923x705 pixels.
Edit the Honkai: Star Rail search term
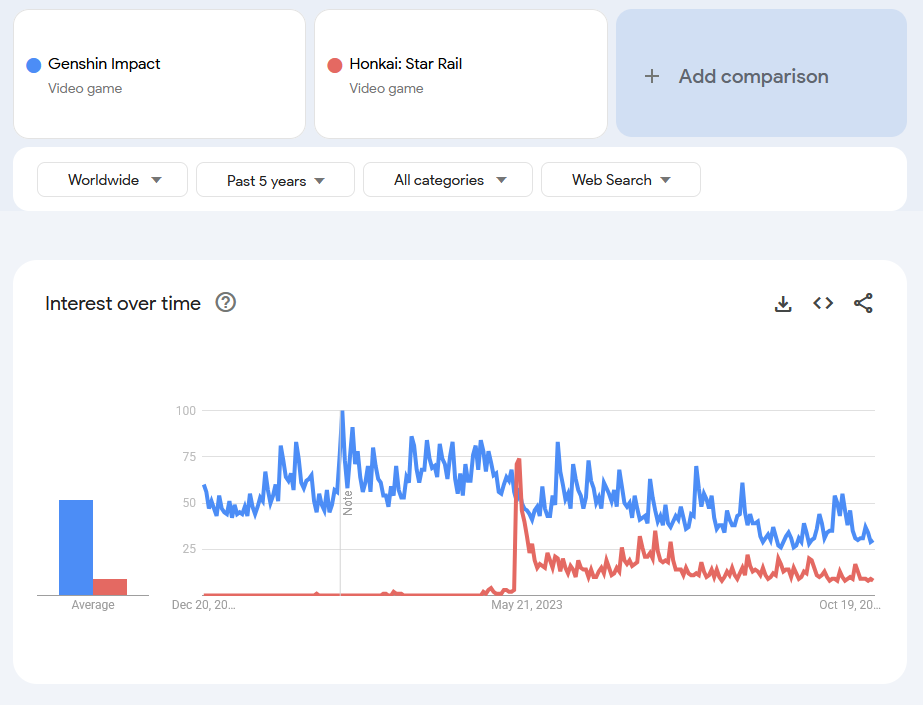tap(405, 64)
